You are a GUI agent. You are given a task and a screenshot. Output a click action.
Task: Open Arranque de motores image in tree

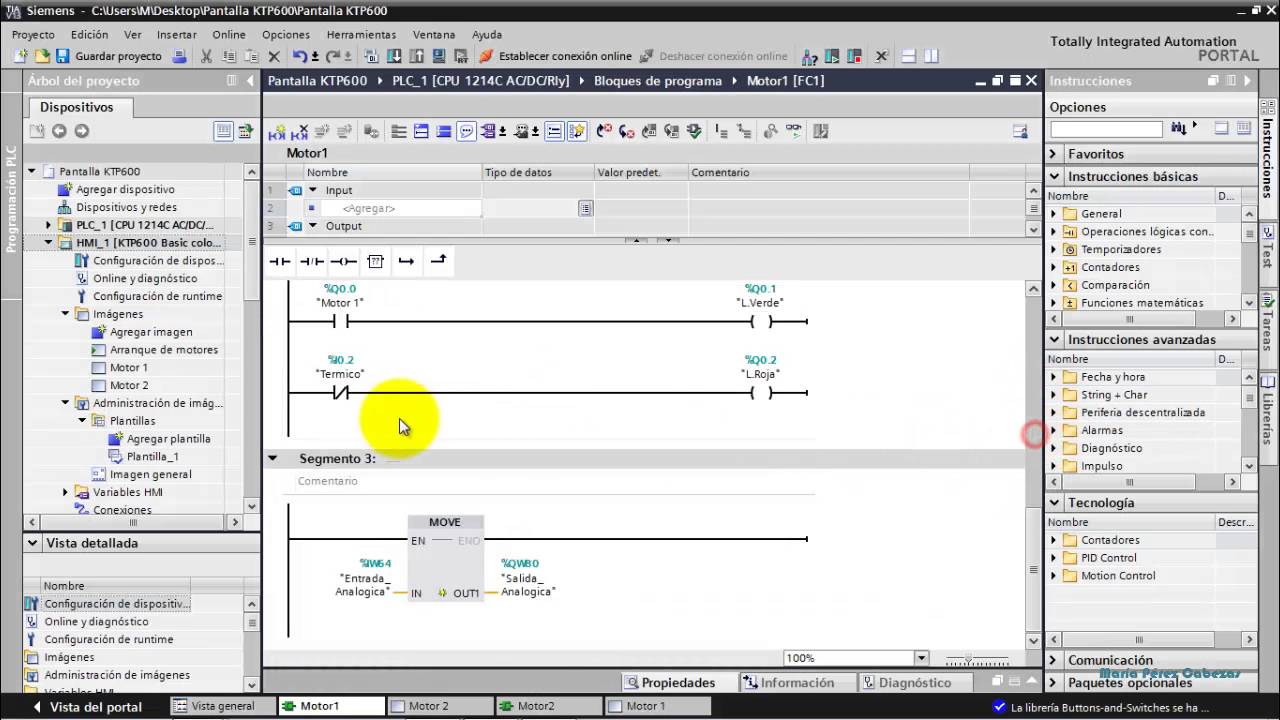click(163, 350)
